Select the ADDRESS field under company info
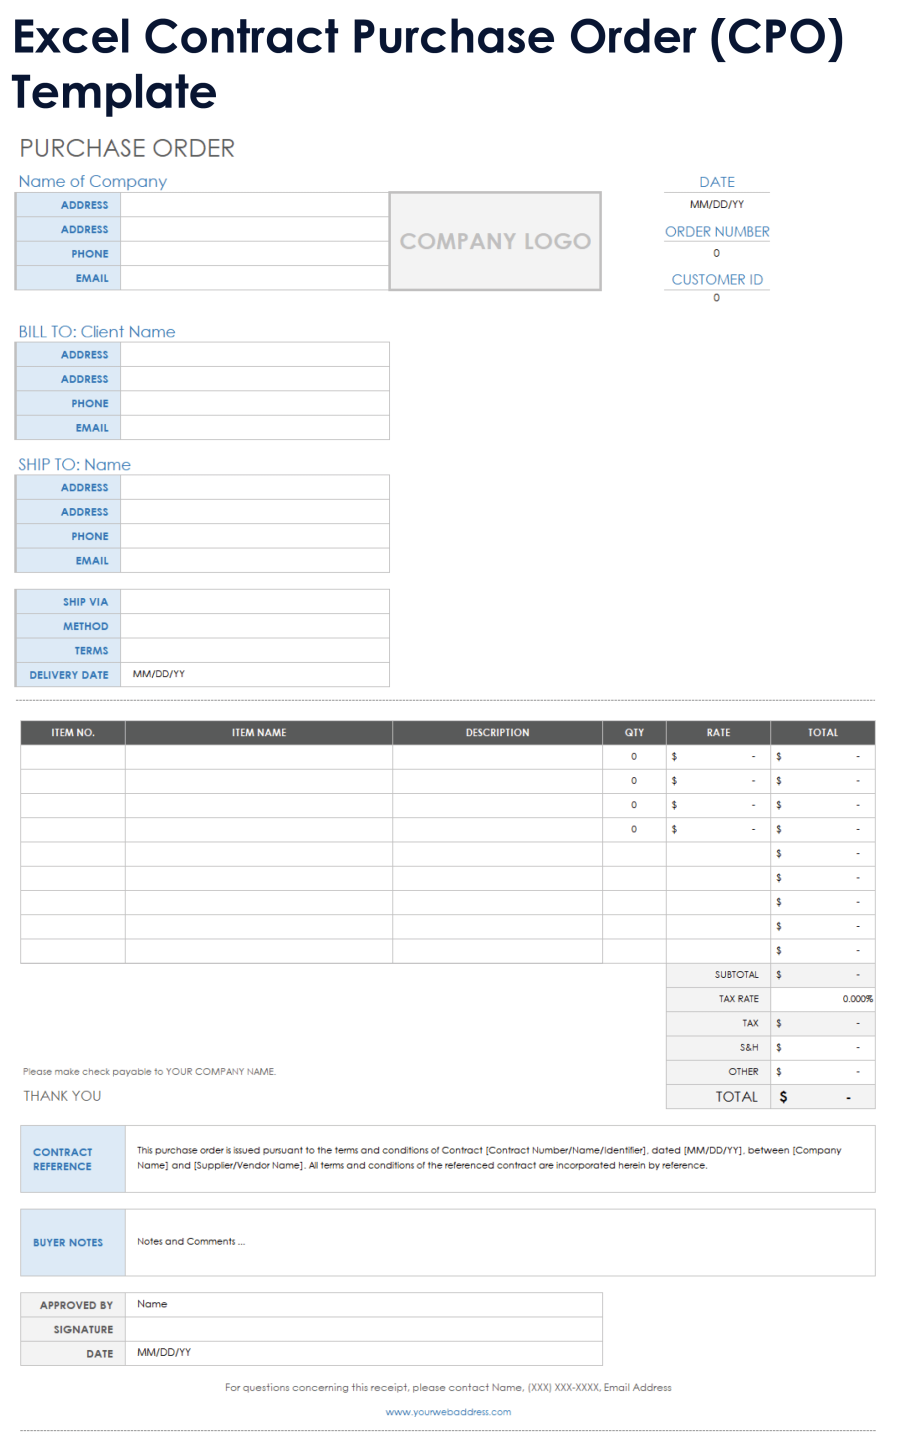The width and height of the screenshot is (900, 1449). [253, 204]
